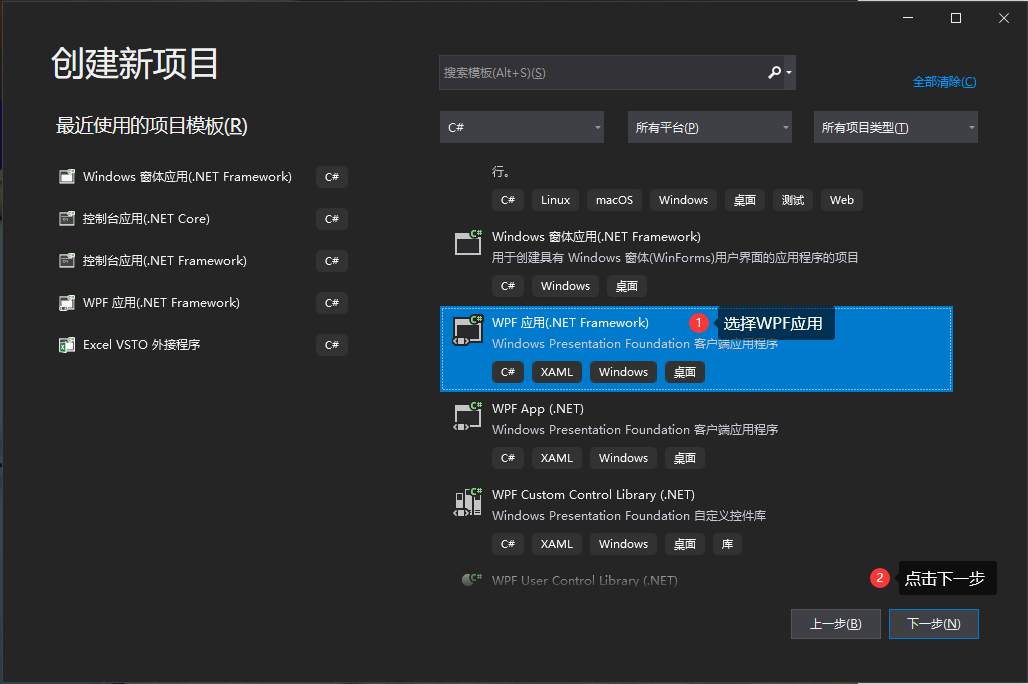Click the Windows 窗体应用 template icon in list
Image resolution: width=1028 pixels, height=684 pixels.
(468, 243)
